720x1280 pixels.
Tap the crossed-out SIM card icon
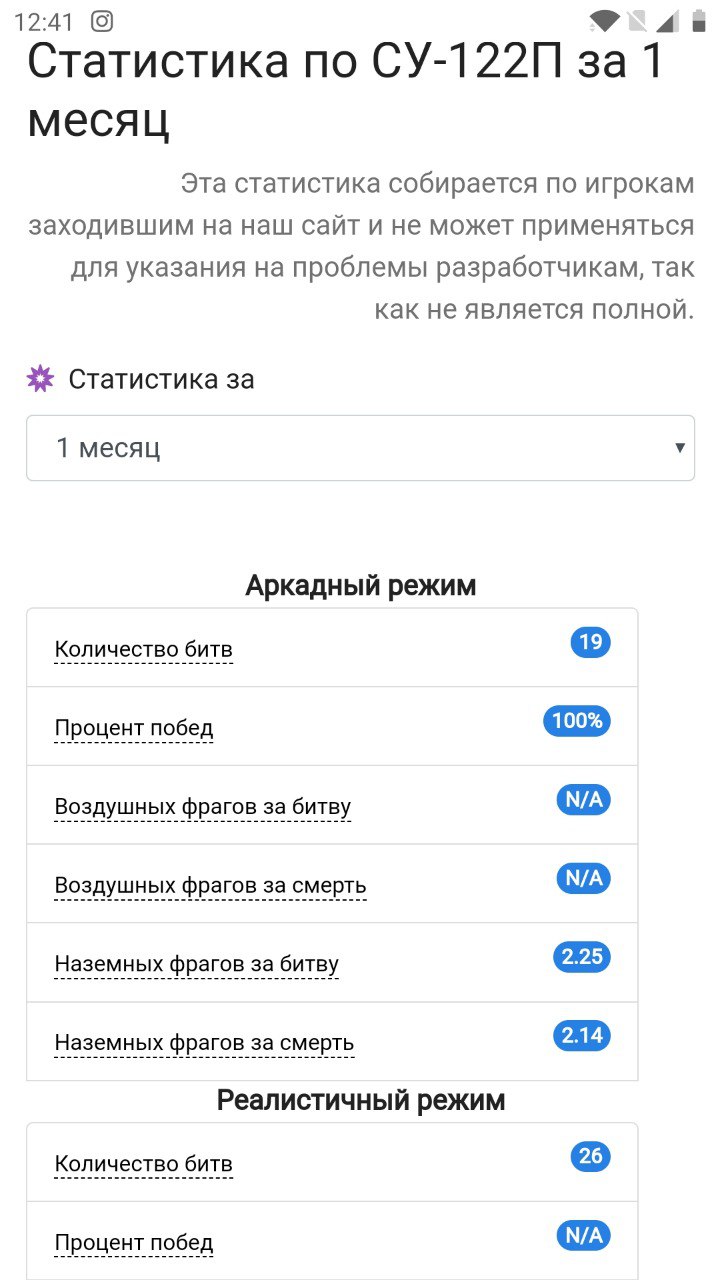click(636, 21)
